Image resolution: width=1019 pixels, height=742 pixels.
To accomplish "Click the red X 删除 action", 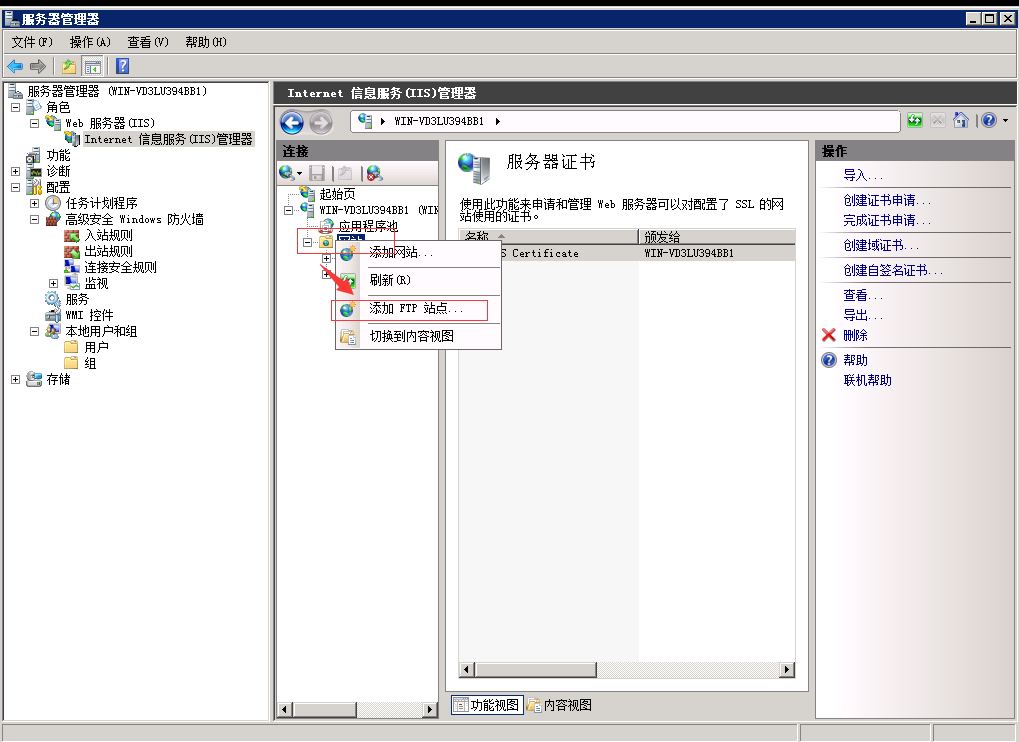I will (829, 335).
